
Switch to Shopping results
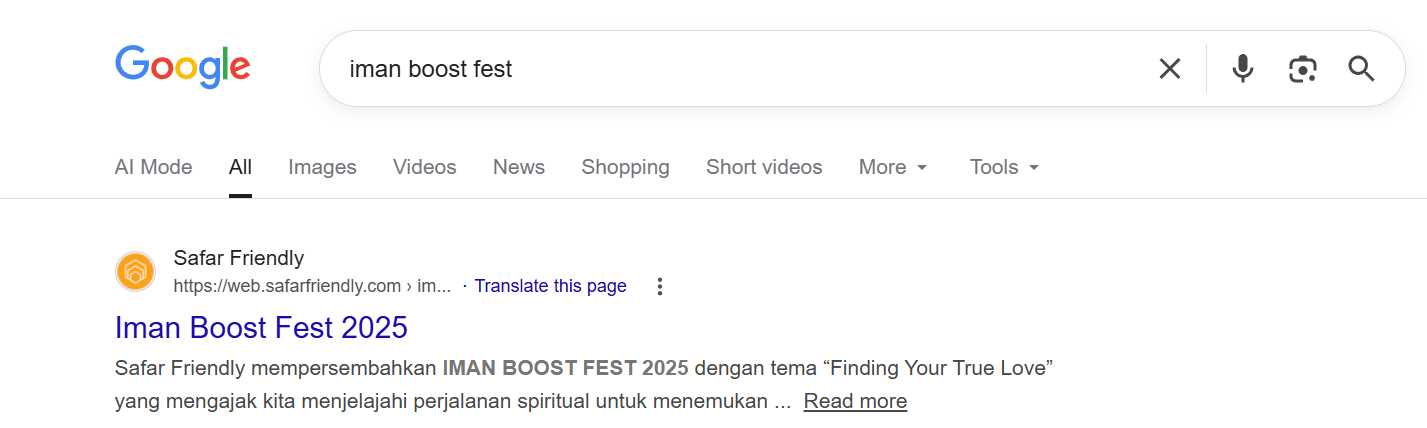(625, 167)
